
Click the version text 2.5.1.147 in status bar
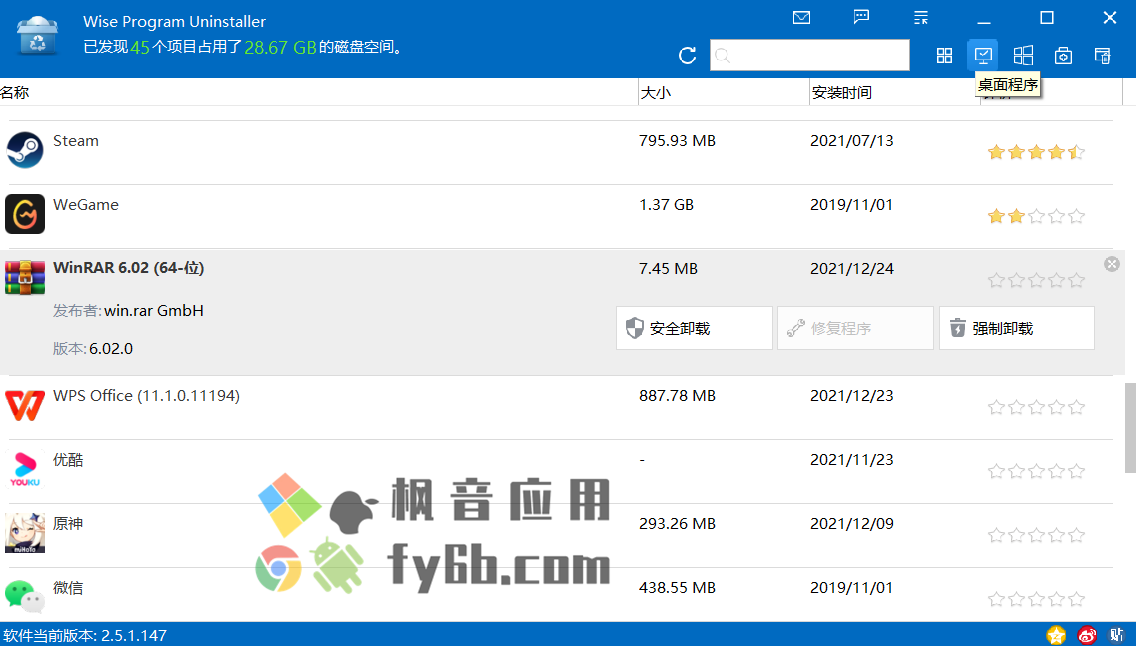pyautogui.click(x=133, y=636)
